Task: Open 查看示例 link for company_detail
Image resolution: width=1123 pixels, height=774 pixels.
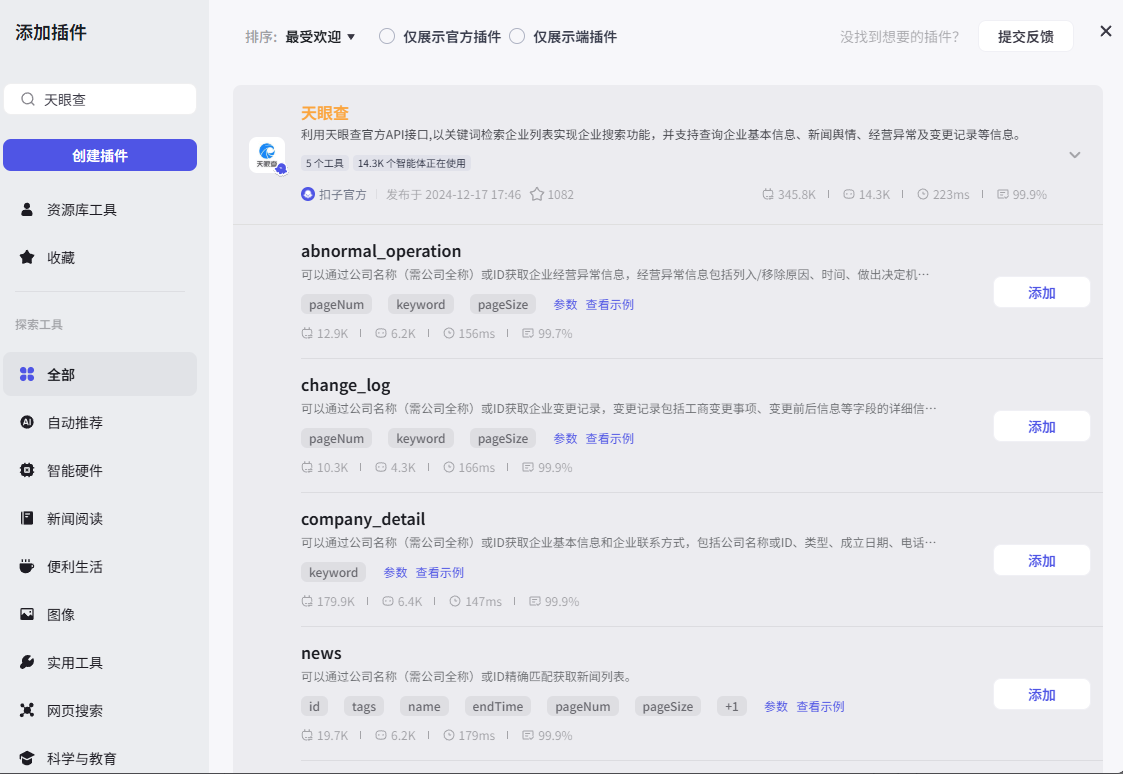Action: click(440, 572)
